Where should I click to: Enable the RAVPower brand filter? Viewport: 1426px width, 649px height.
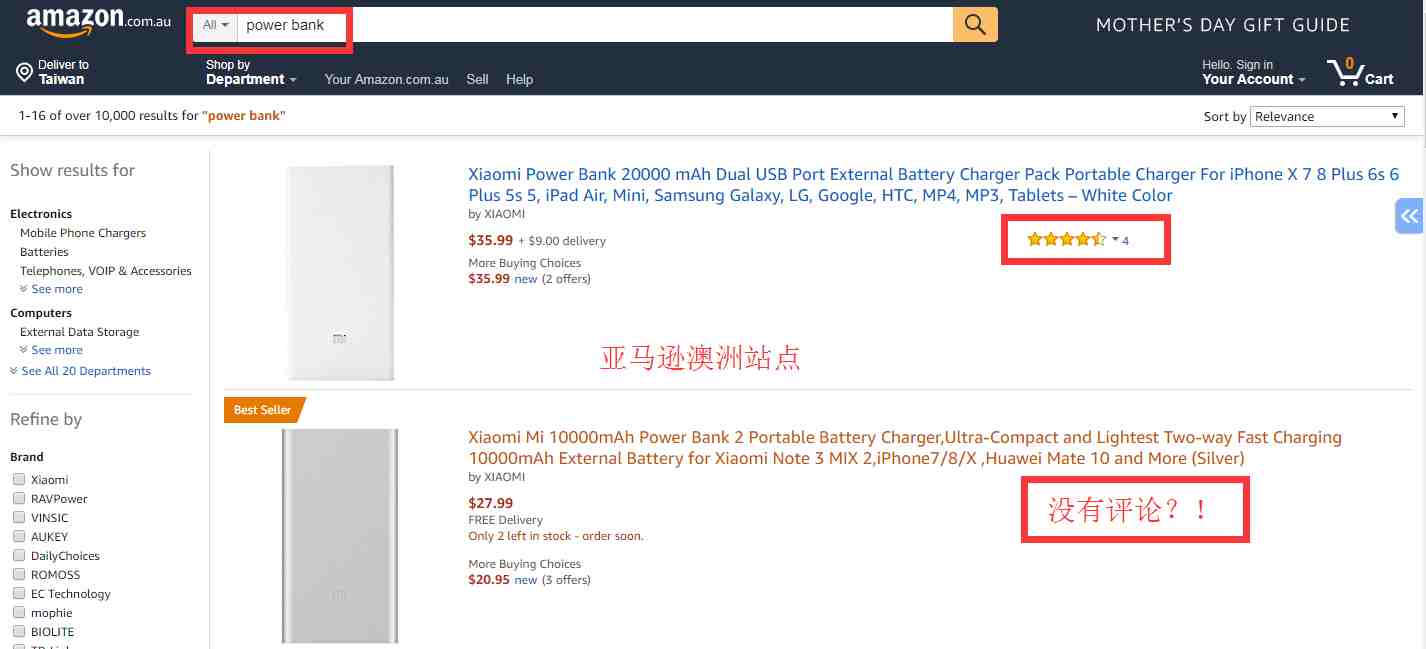[x=18, y=498]
